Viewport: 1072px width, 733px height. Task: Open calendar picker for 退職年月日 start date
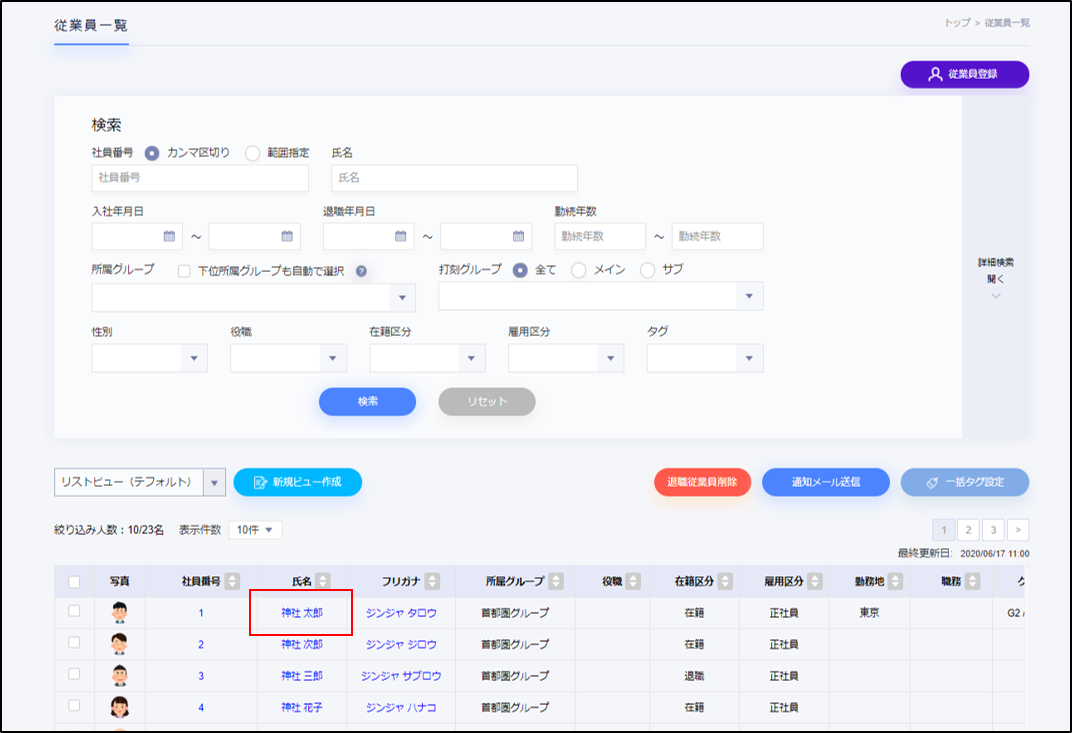(400, 236)
